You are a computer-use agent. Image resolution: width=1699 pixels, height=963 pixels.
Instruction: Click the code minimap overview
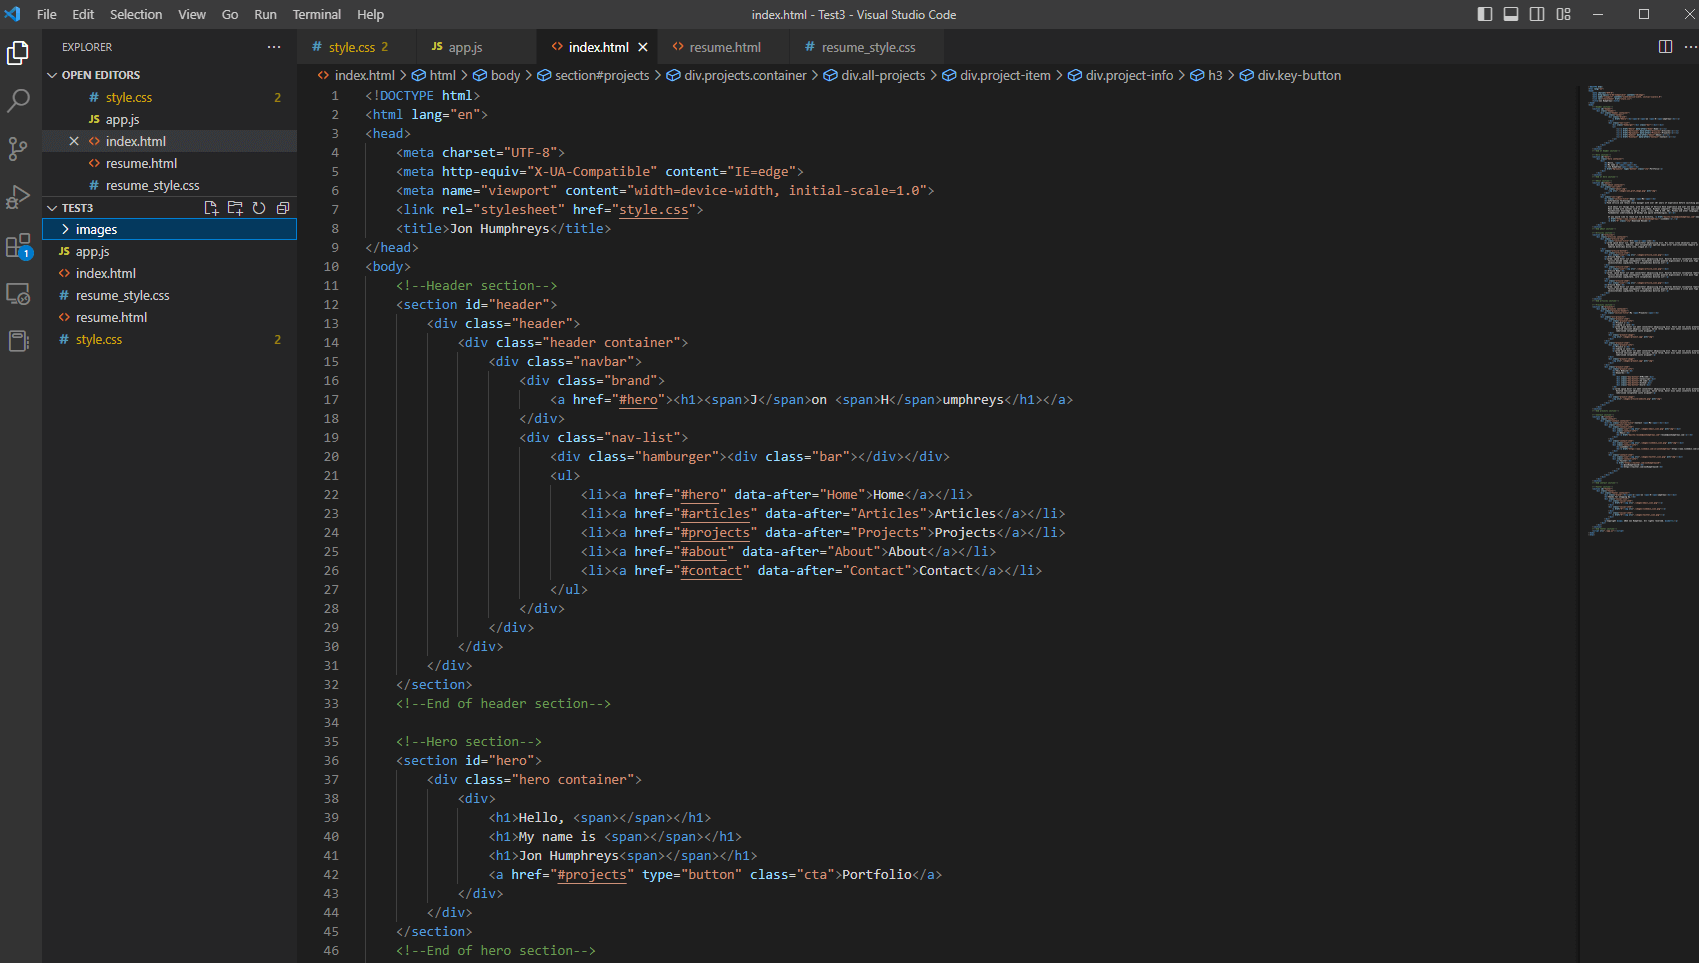click(x=1638, y=300)
